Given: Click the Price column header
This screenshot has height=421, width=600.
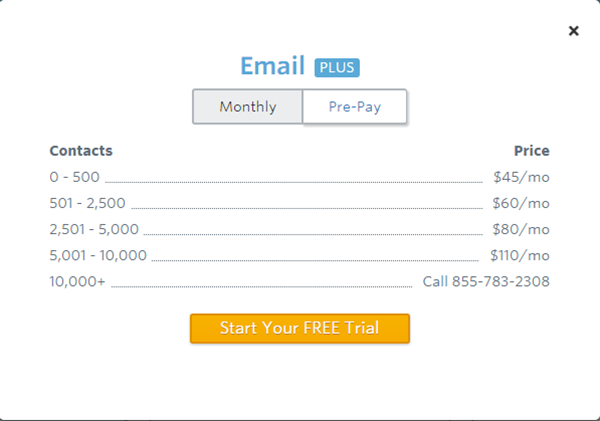Looking at the screenshot, I should [x=531, y=151].
